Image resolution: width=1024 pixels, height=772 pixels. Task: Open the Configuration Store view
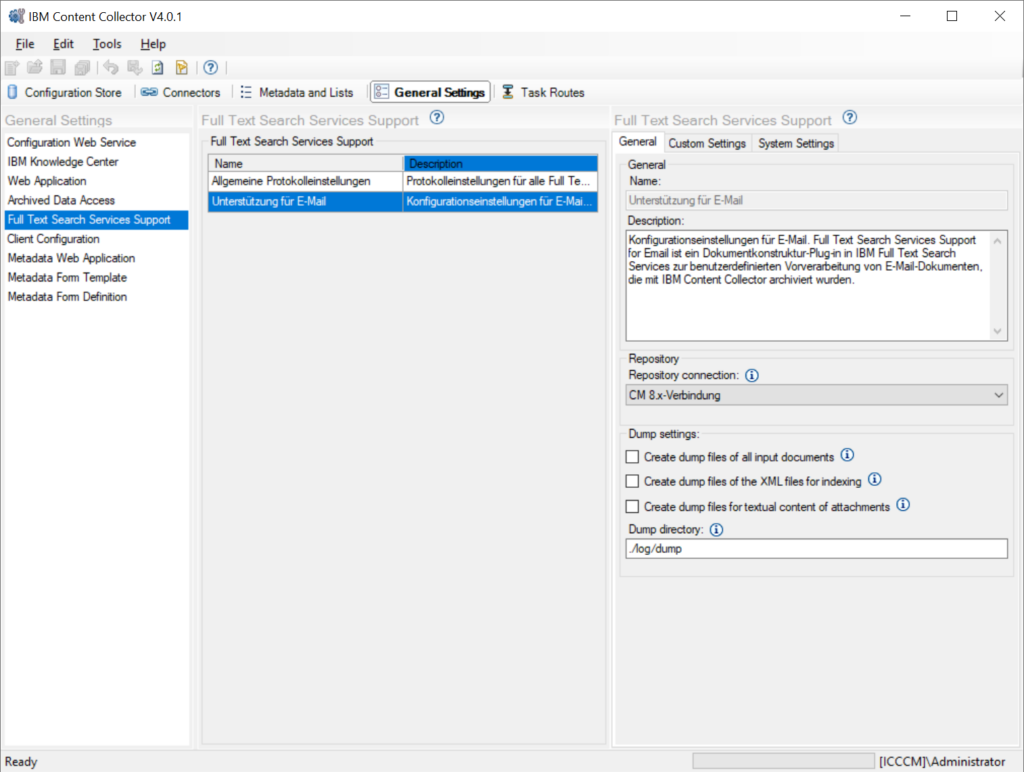pyautogui.click(x=64, y=93)
